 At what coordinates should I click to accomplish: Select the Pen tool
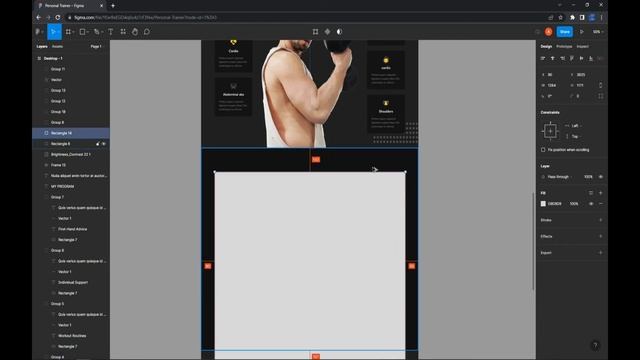click(x=96, y=31)
